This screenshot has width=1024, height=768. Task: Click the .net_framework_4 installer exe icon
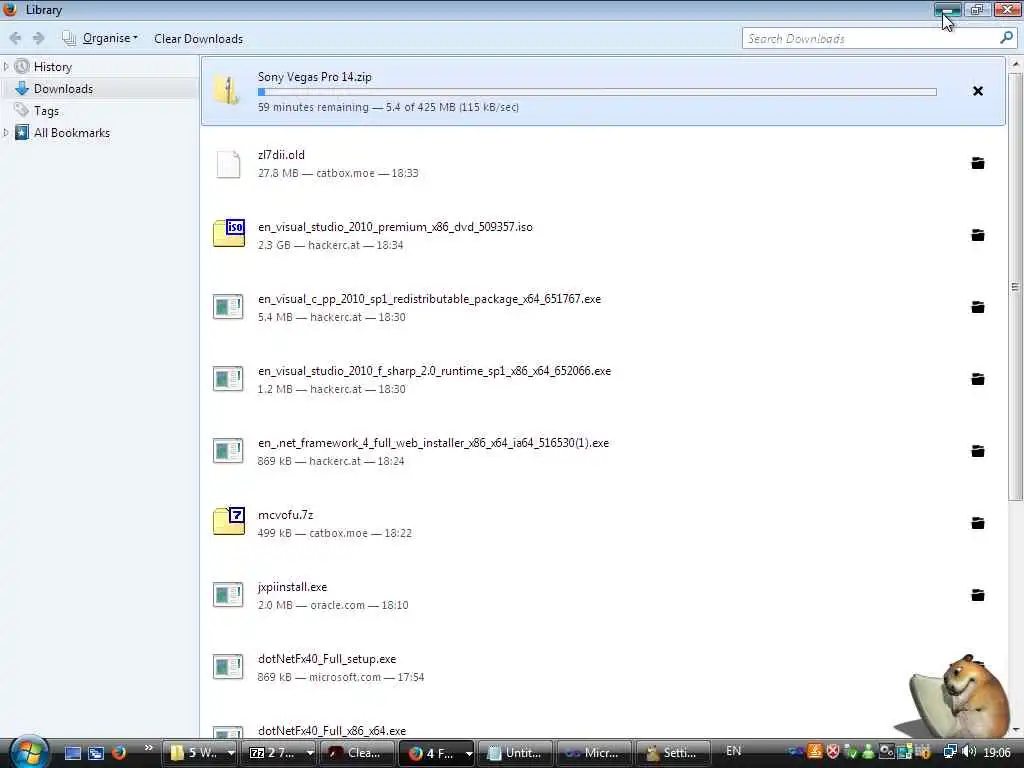(x=228, y=450)
